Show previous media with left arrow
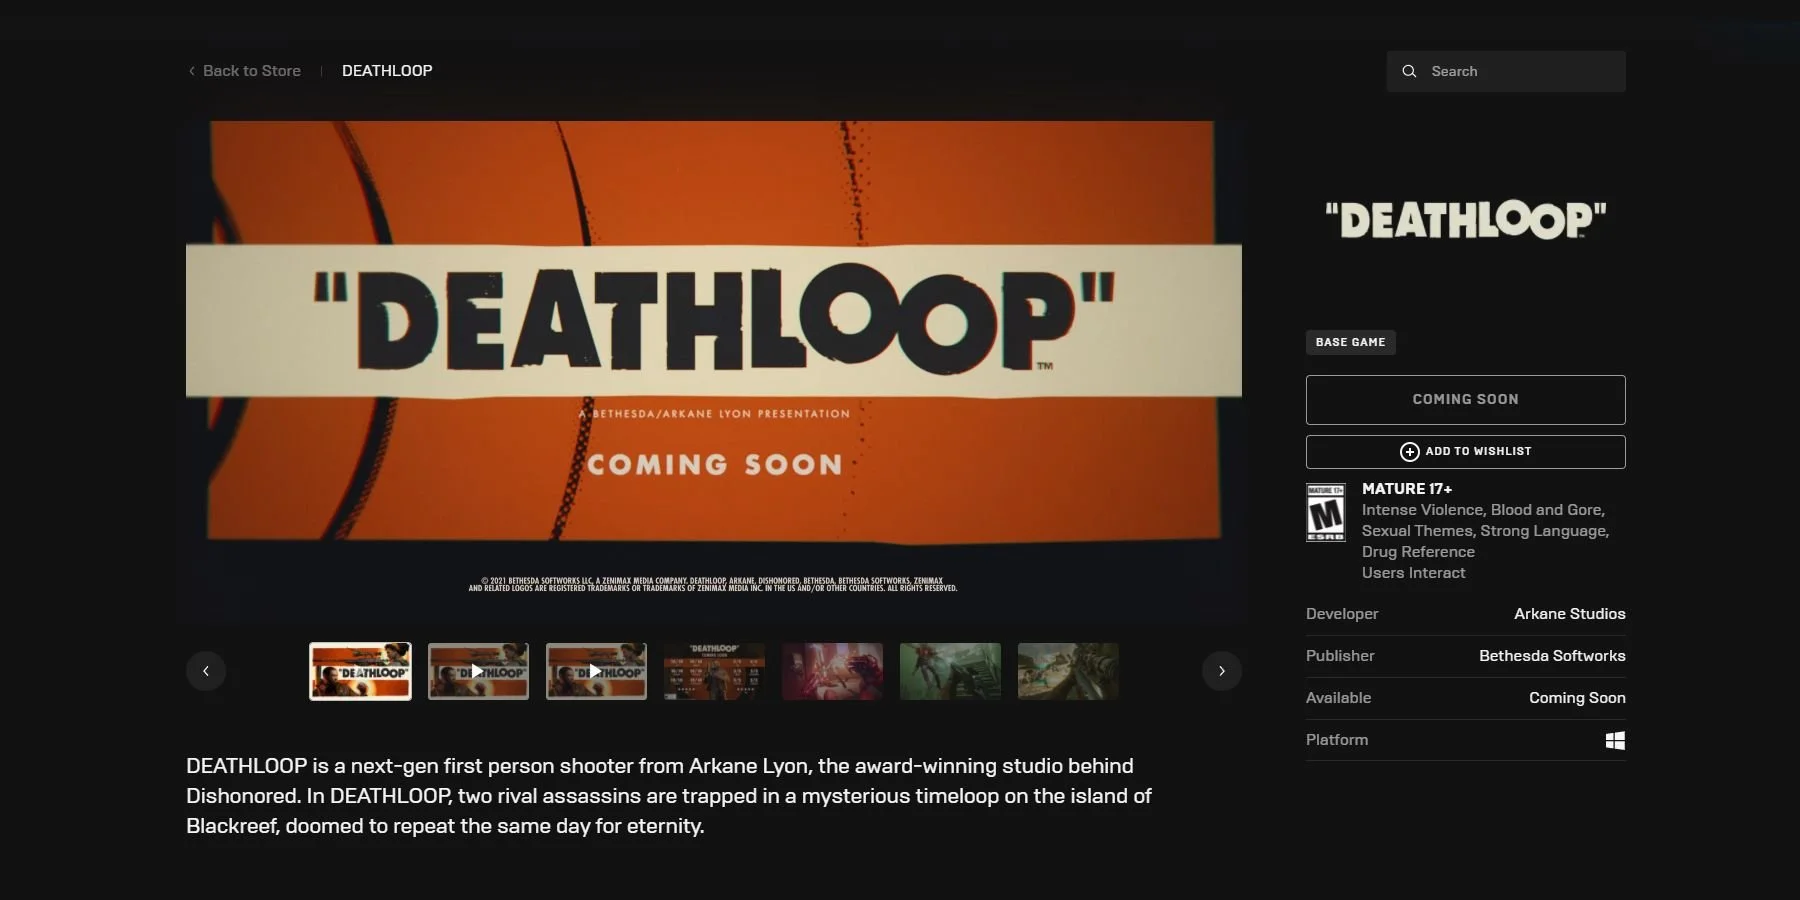Screen dimensions: 1800x900 click(206, 671)
